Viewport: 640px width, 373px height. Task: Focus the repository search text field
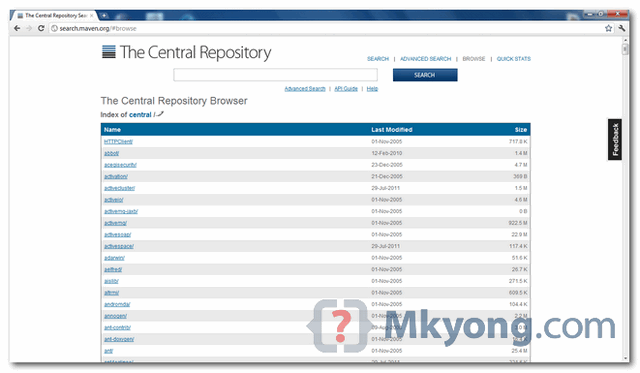(x=275, y=75)
